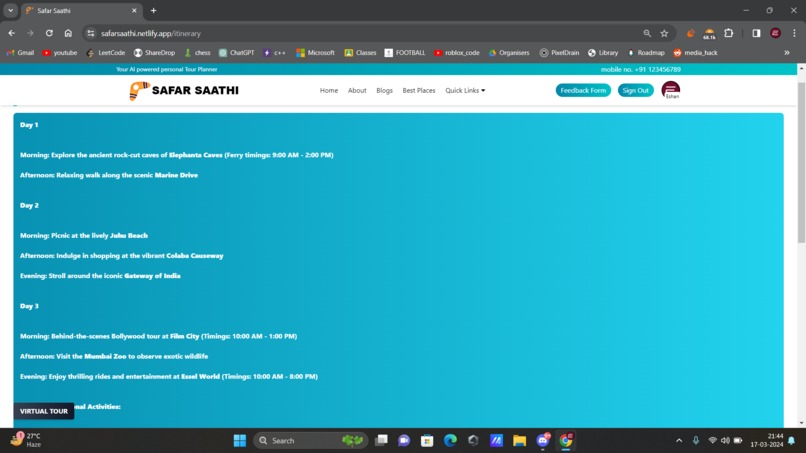This screenshot has height=453, width=806.
Task: Open the clock showing 21:44
Action: pos(766,440)
